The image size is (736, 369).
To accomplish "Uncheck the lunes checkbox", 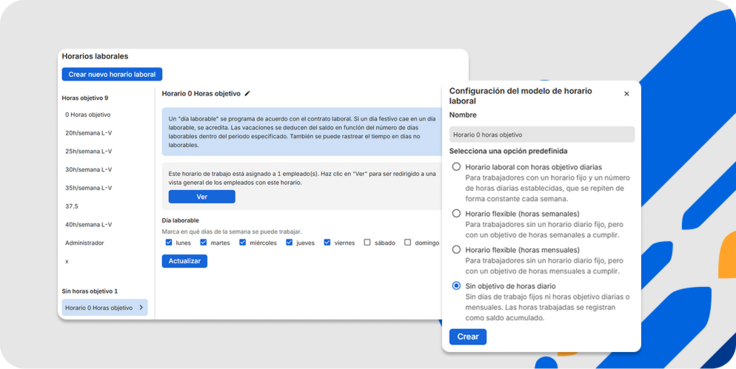I will click(x=169, y=243).
